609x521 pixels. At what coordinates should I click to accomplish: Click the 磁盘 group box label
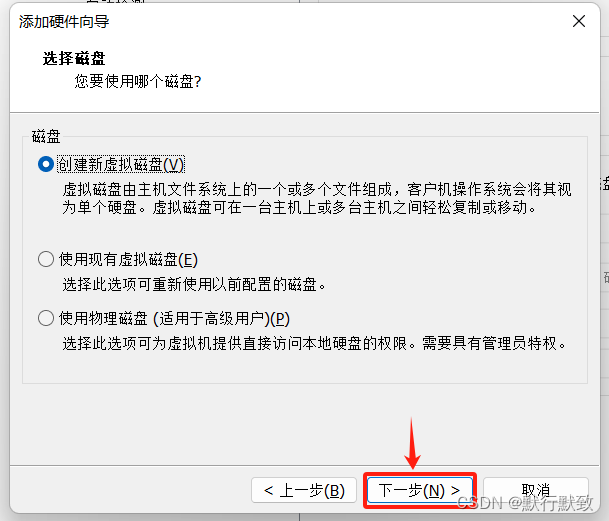click(46, 137)
